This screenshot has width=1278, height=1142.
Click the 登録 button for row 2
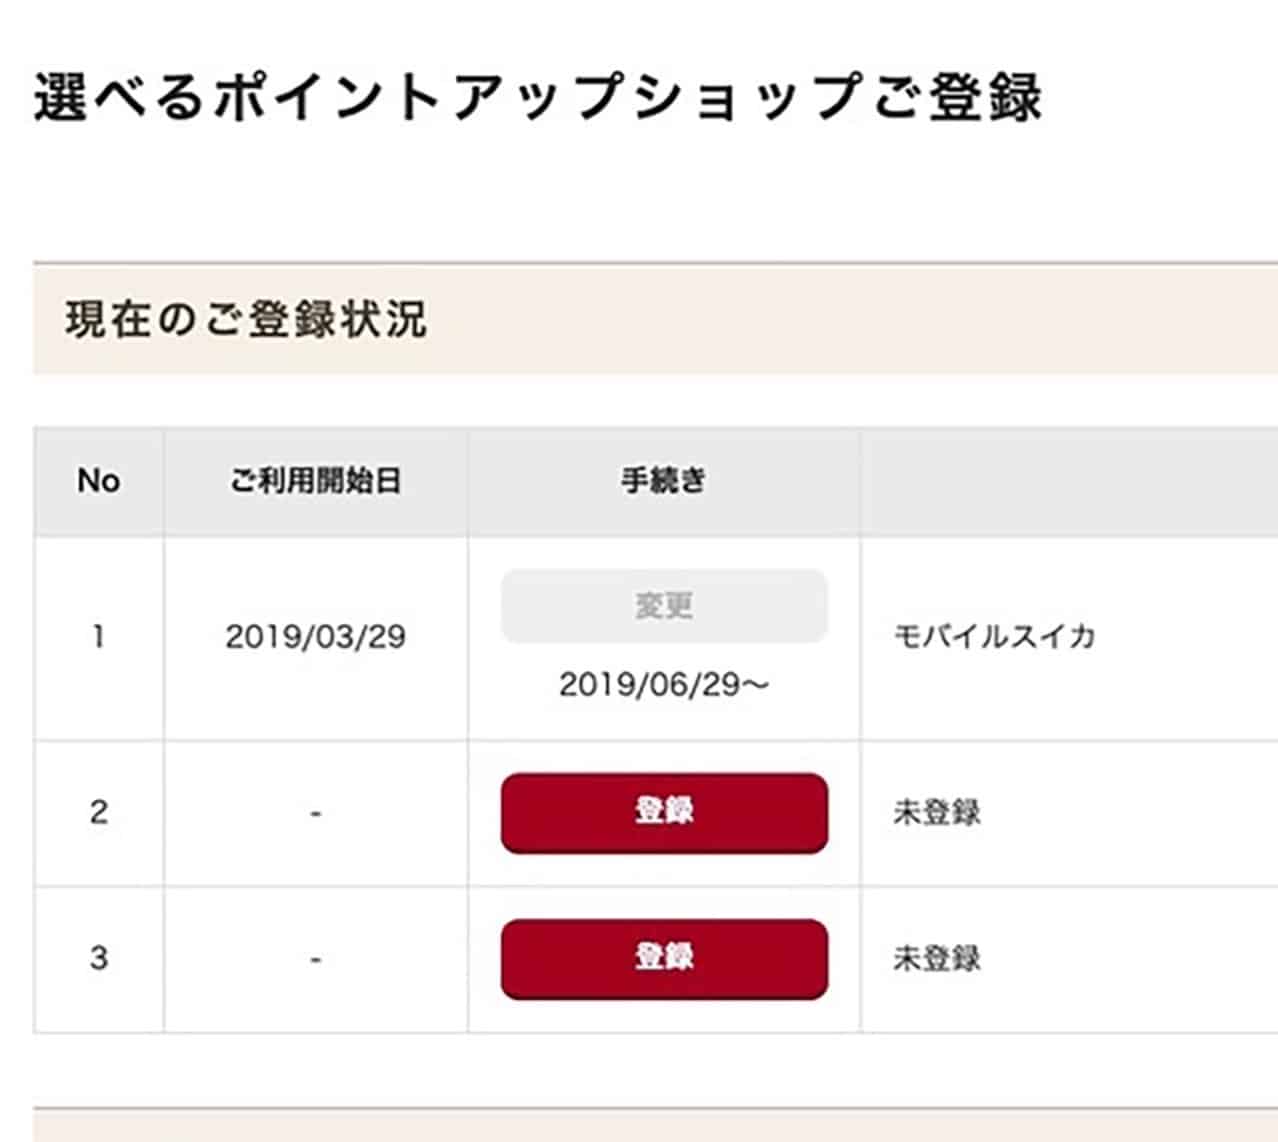click(664, 813)
